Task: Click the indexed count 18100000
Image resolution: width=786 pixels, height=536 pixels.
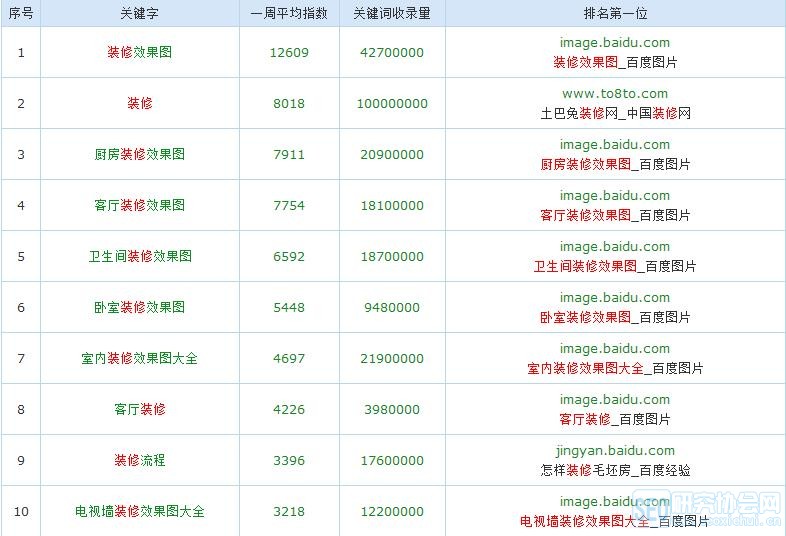Action: [x=392, y=206]
